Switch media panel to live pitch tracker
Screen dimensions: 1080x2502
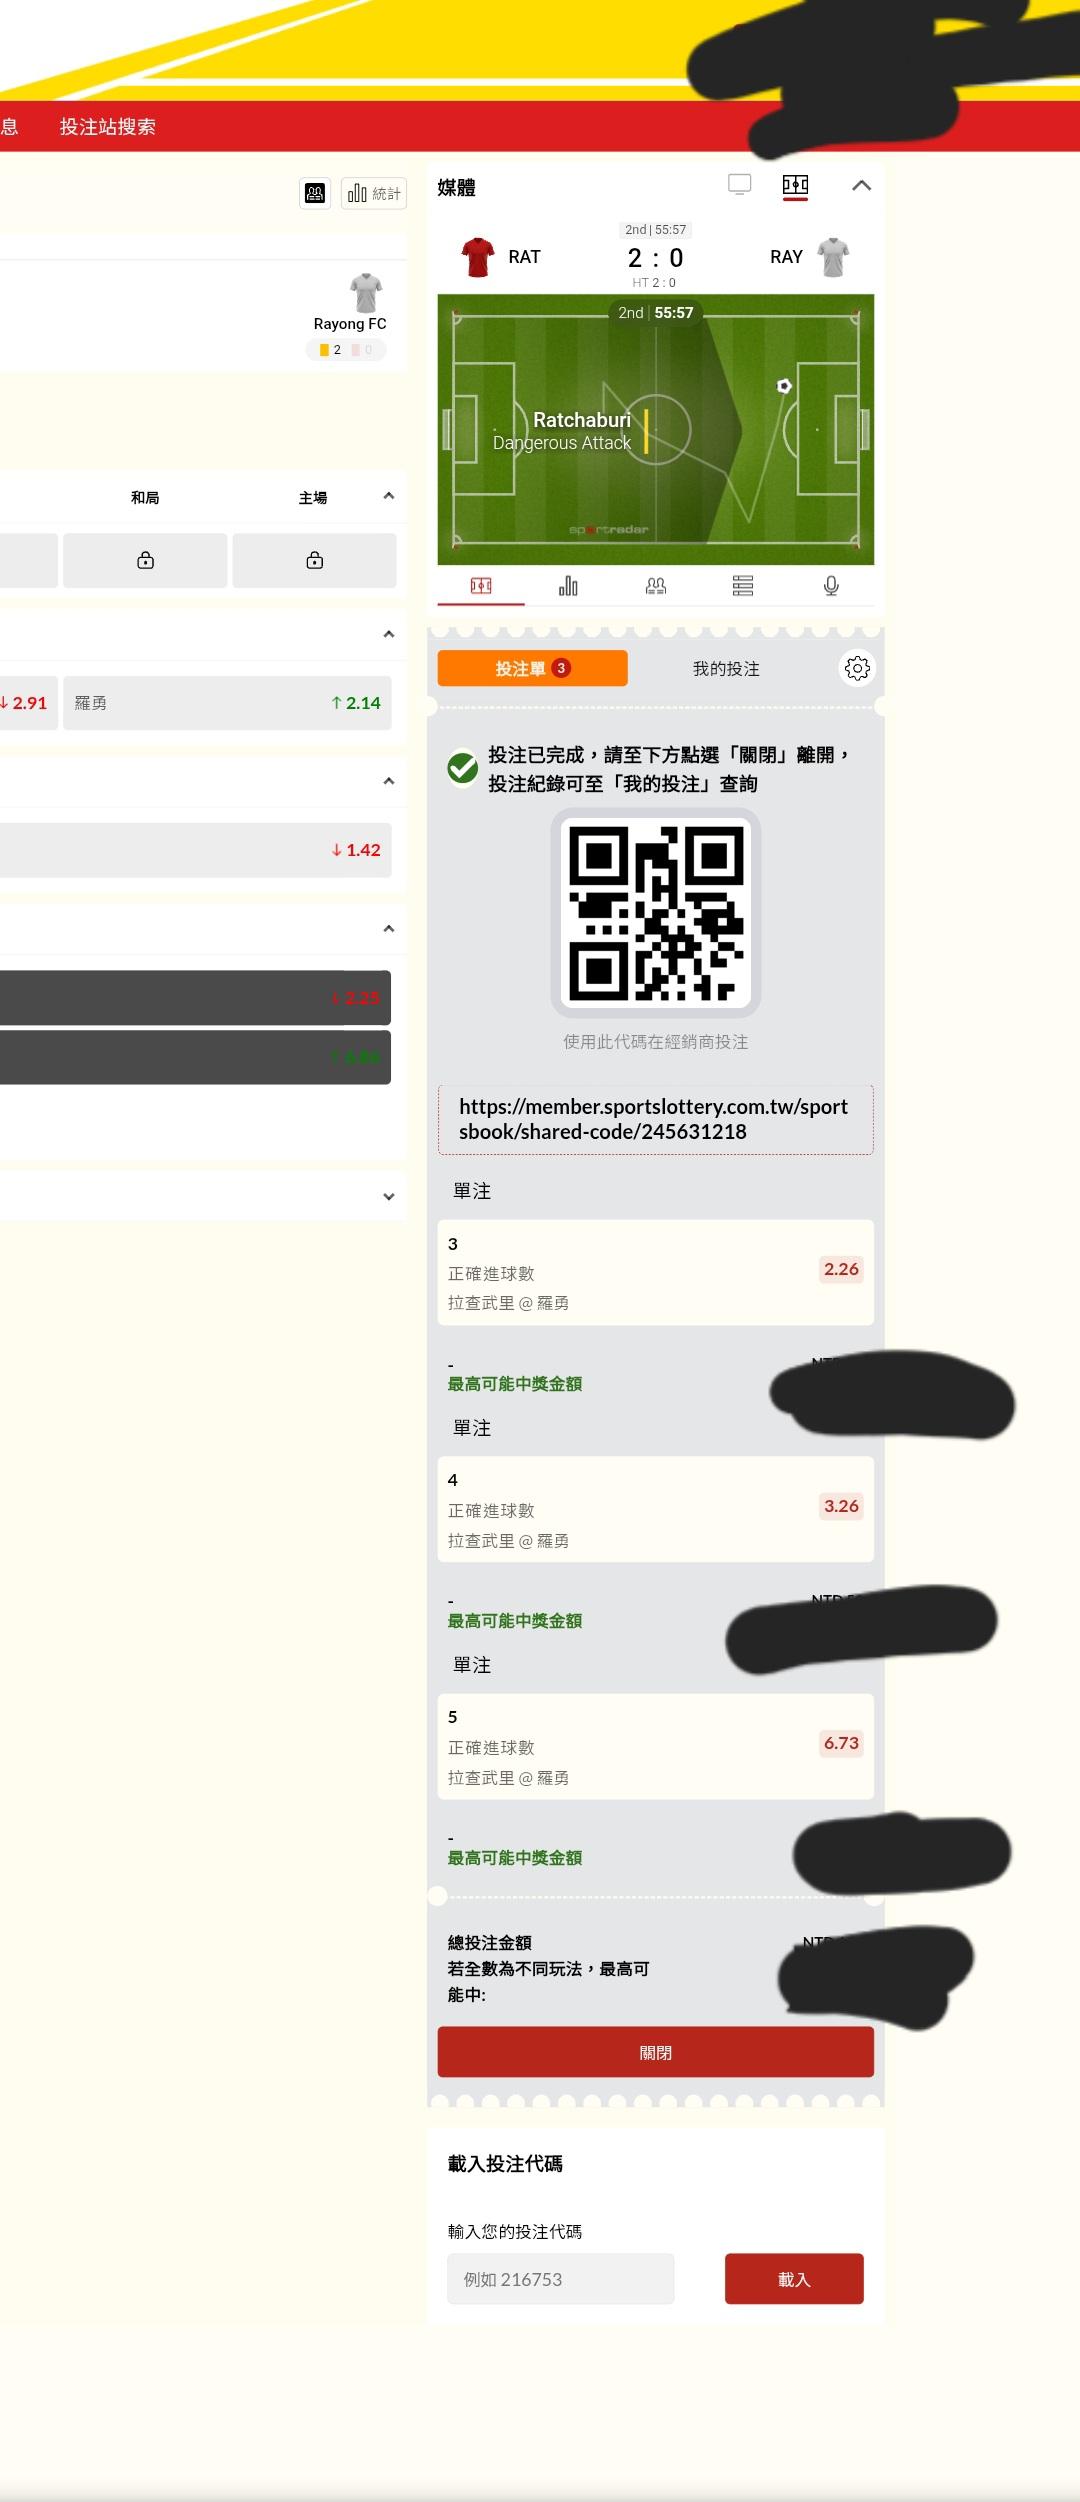[795, 185]
